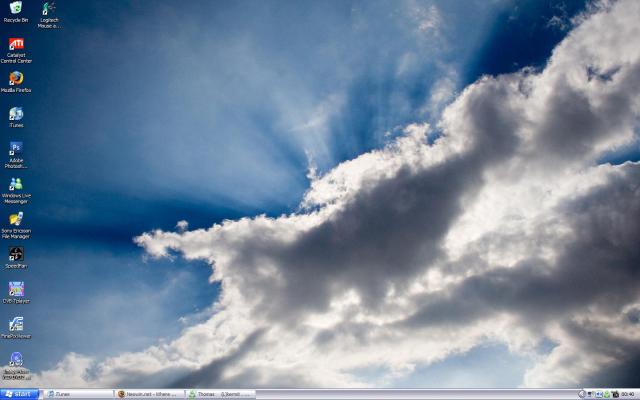
Task: Launch the FinePixViewer shortcut
Action: pos(16,328)
